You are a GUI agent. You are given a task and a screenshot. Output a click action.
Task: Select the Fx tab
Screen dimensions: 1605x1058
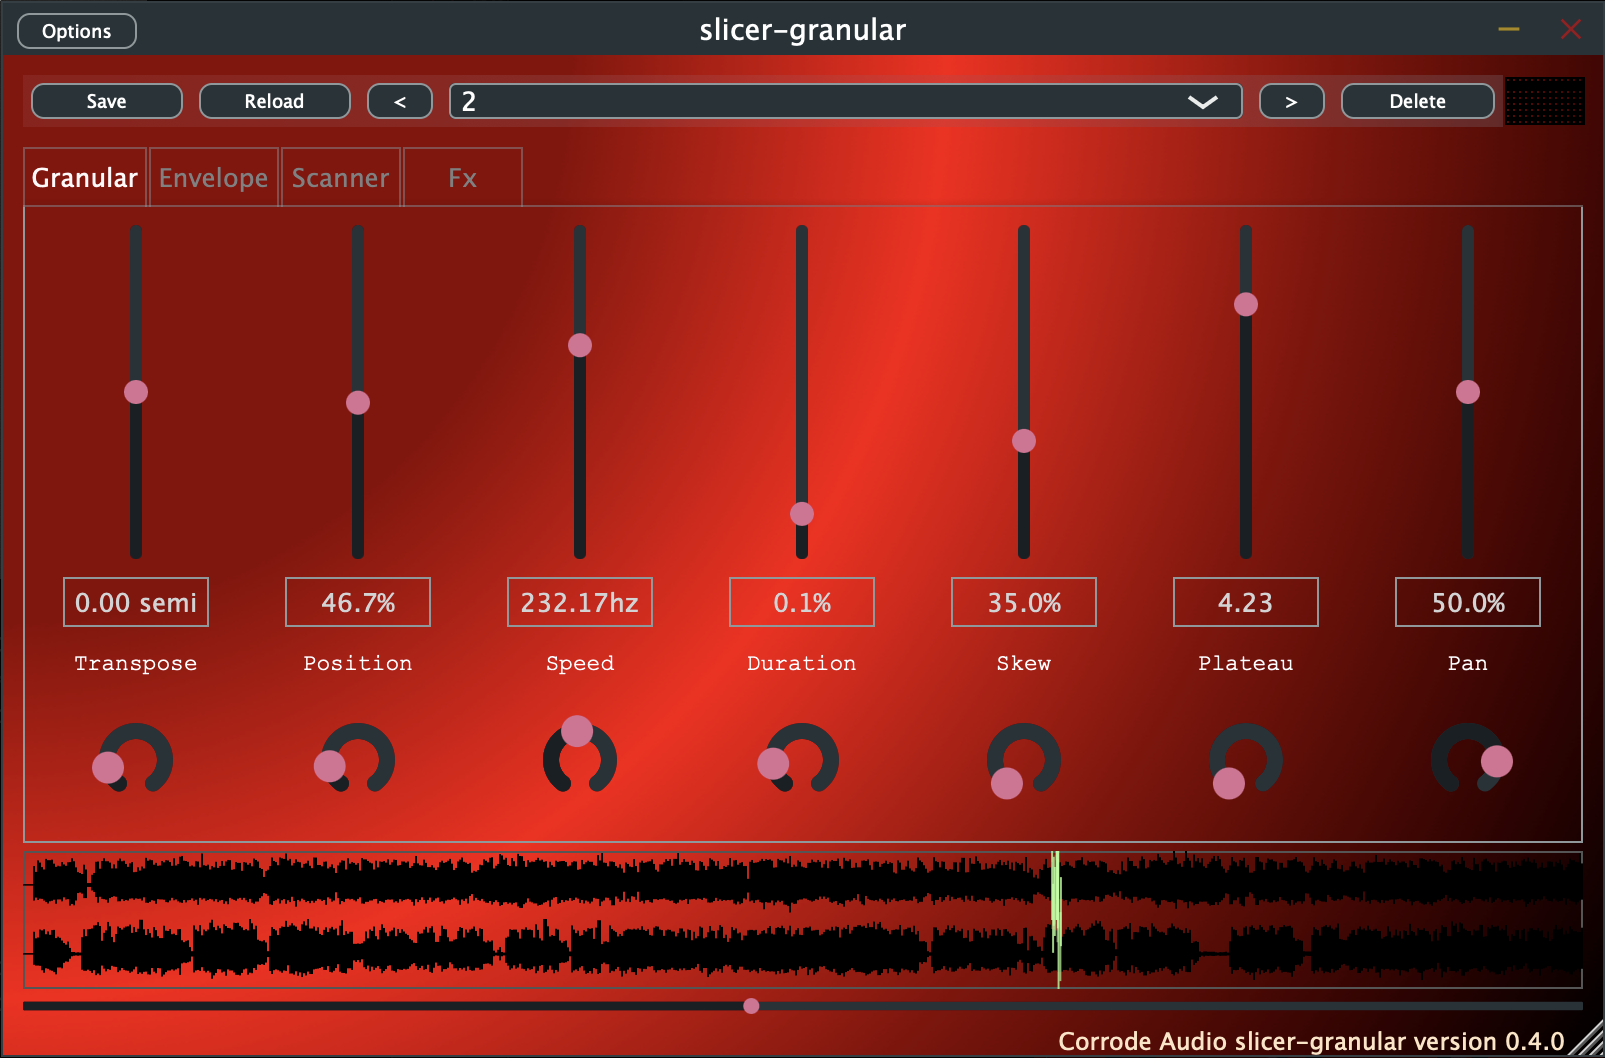pos(461,177)
